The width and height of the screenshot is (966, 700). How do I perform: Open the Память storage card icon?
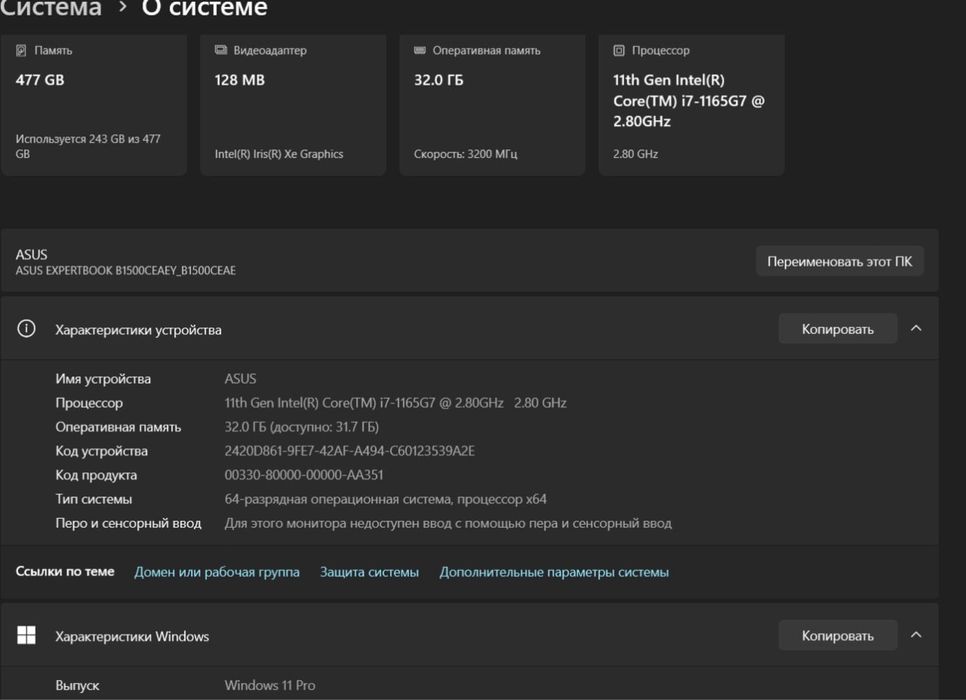pos(21,51)
